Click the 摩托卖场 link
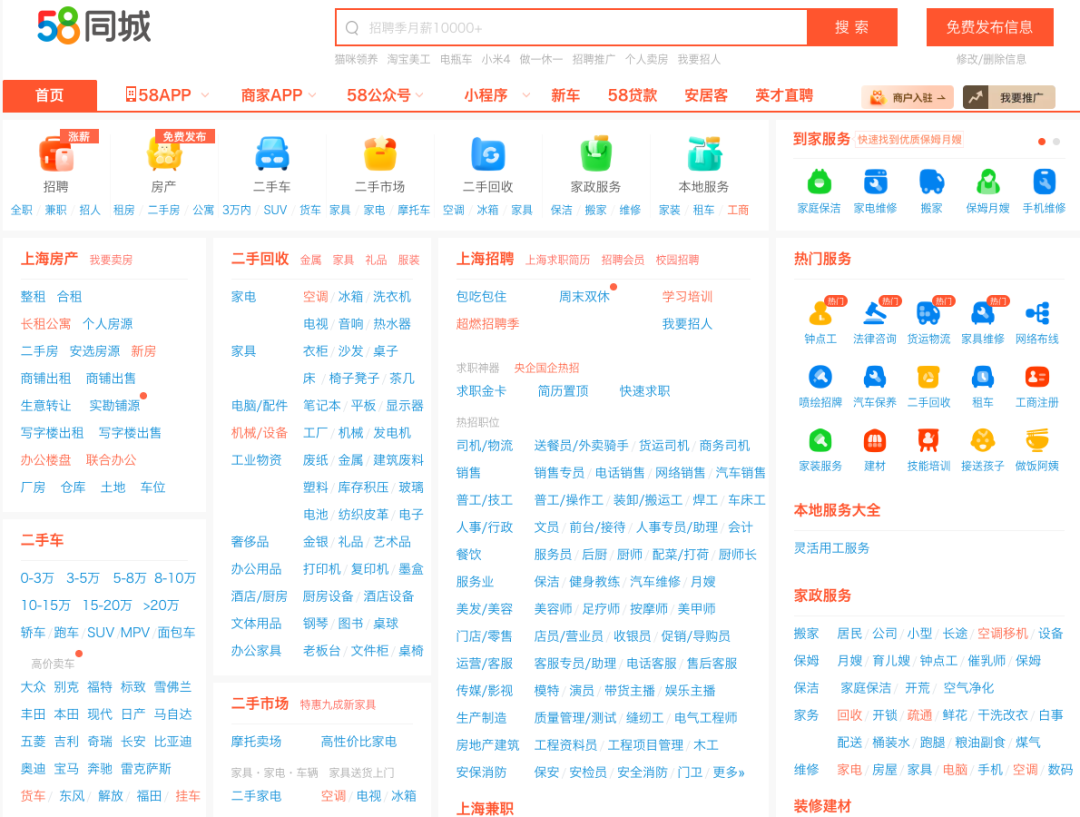1080x817 pixels. point(256,742)
